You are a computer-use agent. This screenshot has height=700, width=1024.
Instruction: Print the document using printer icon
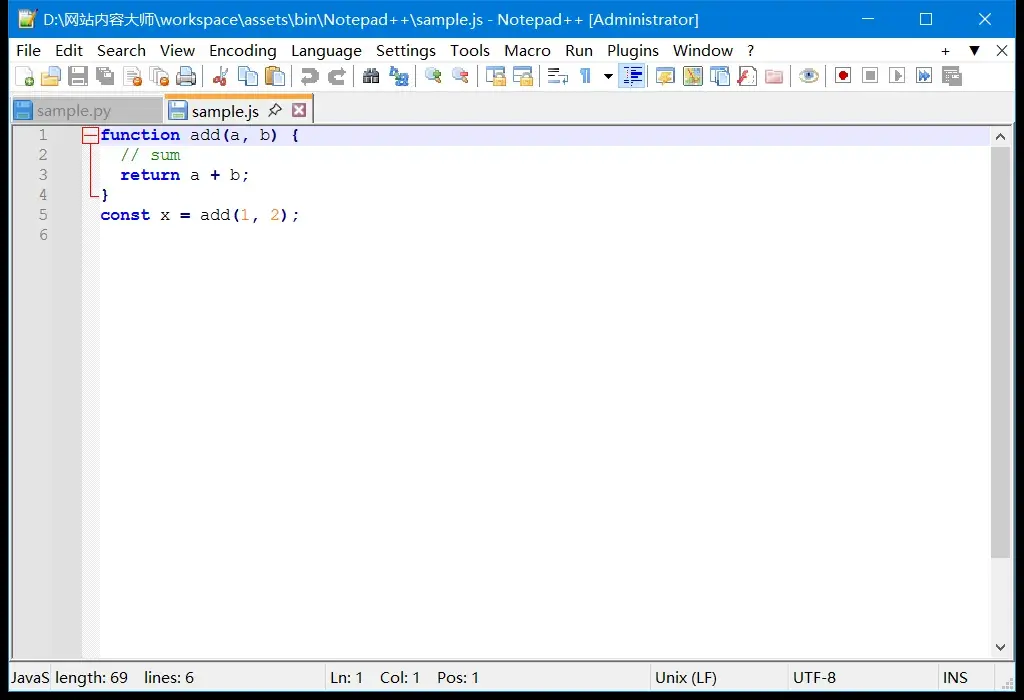click(x=186, y=76)
